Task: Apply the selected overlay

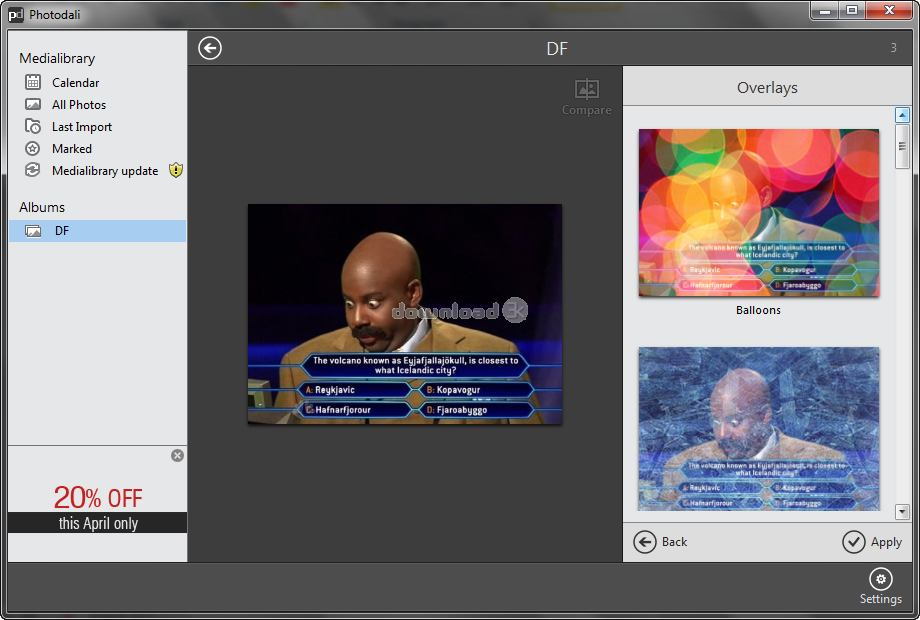Action: pos(872,542)
